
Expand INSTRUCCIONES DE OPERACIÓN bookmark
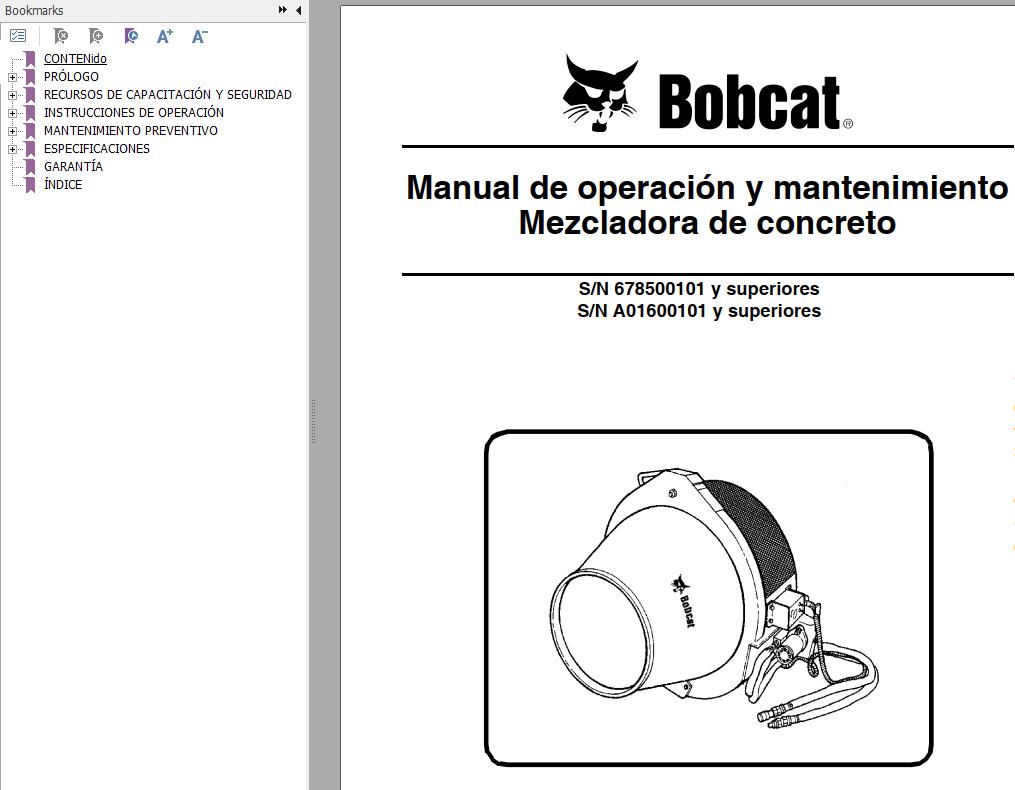12,113
